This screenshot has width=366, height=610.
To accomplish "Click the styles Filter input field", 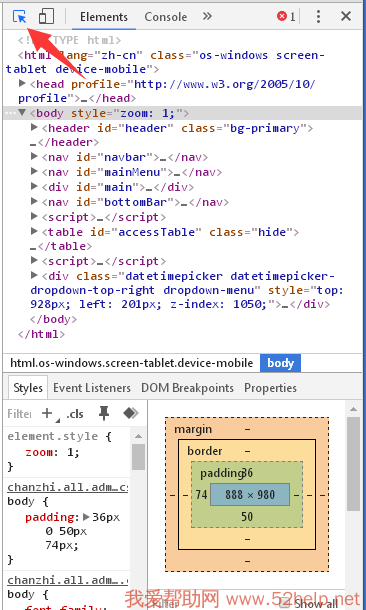I will (19, 414).
